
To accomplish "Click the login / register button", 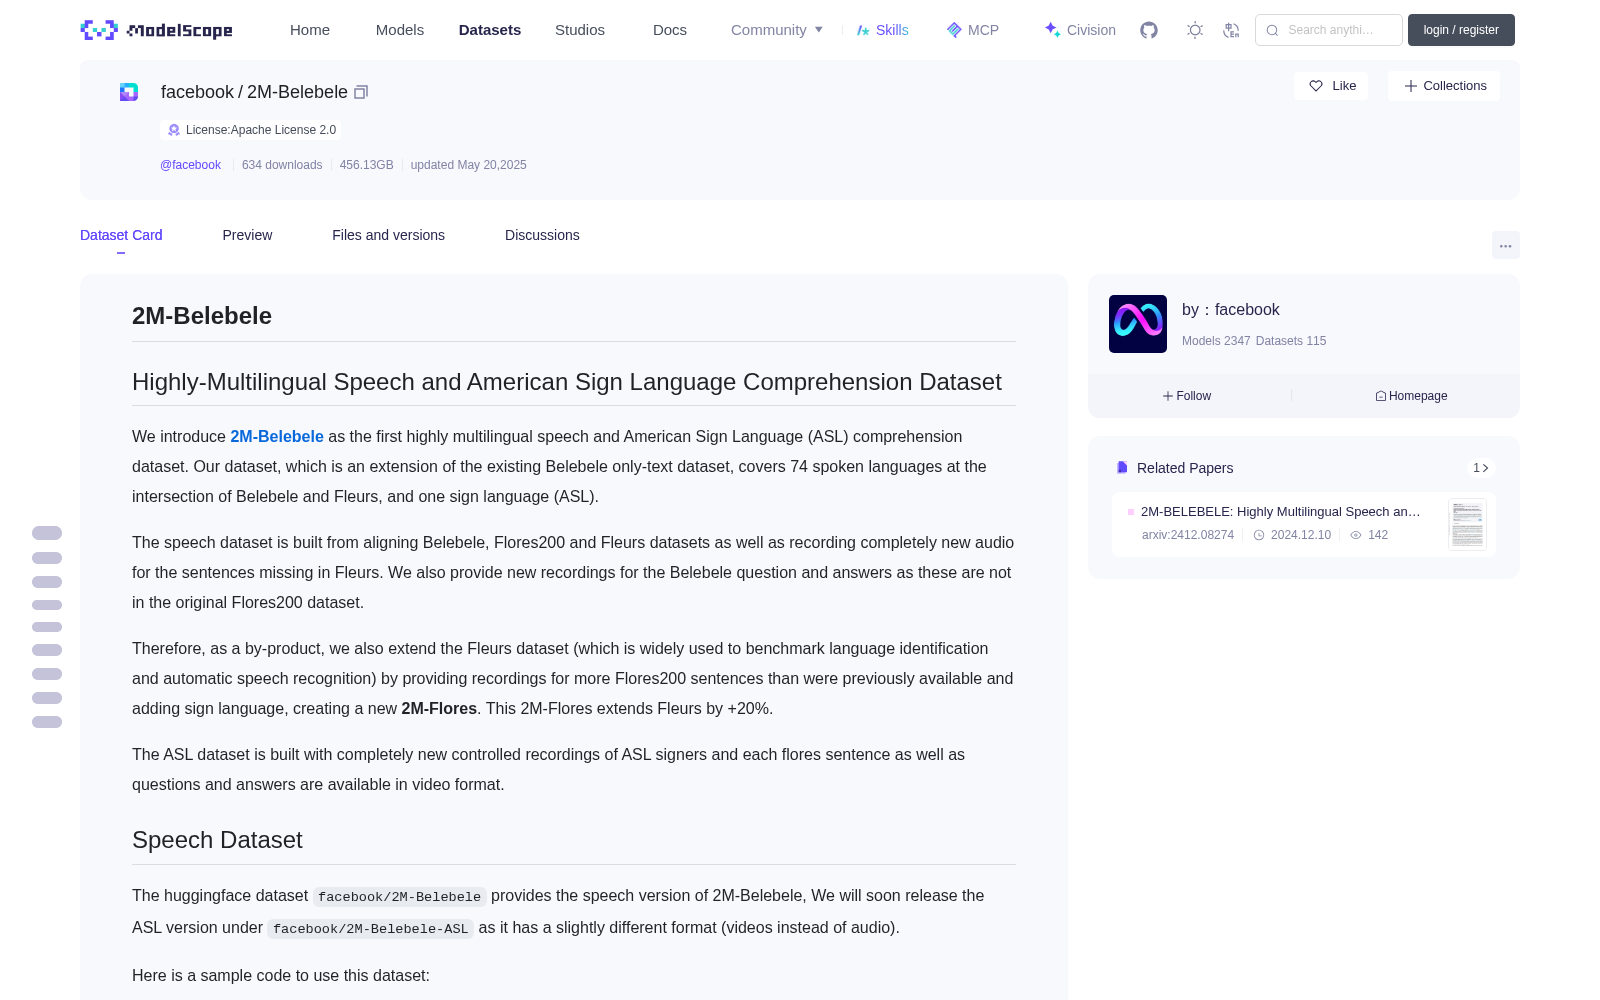I will [x=1461, y=30].
